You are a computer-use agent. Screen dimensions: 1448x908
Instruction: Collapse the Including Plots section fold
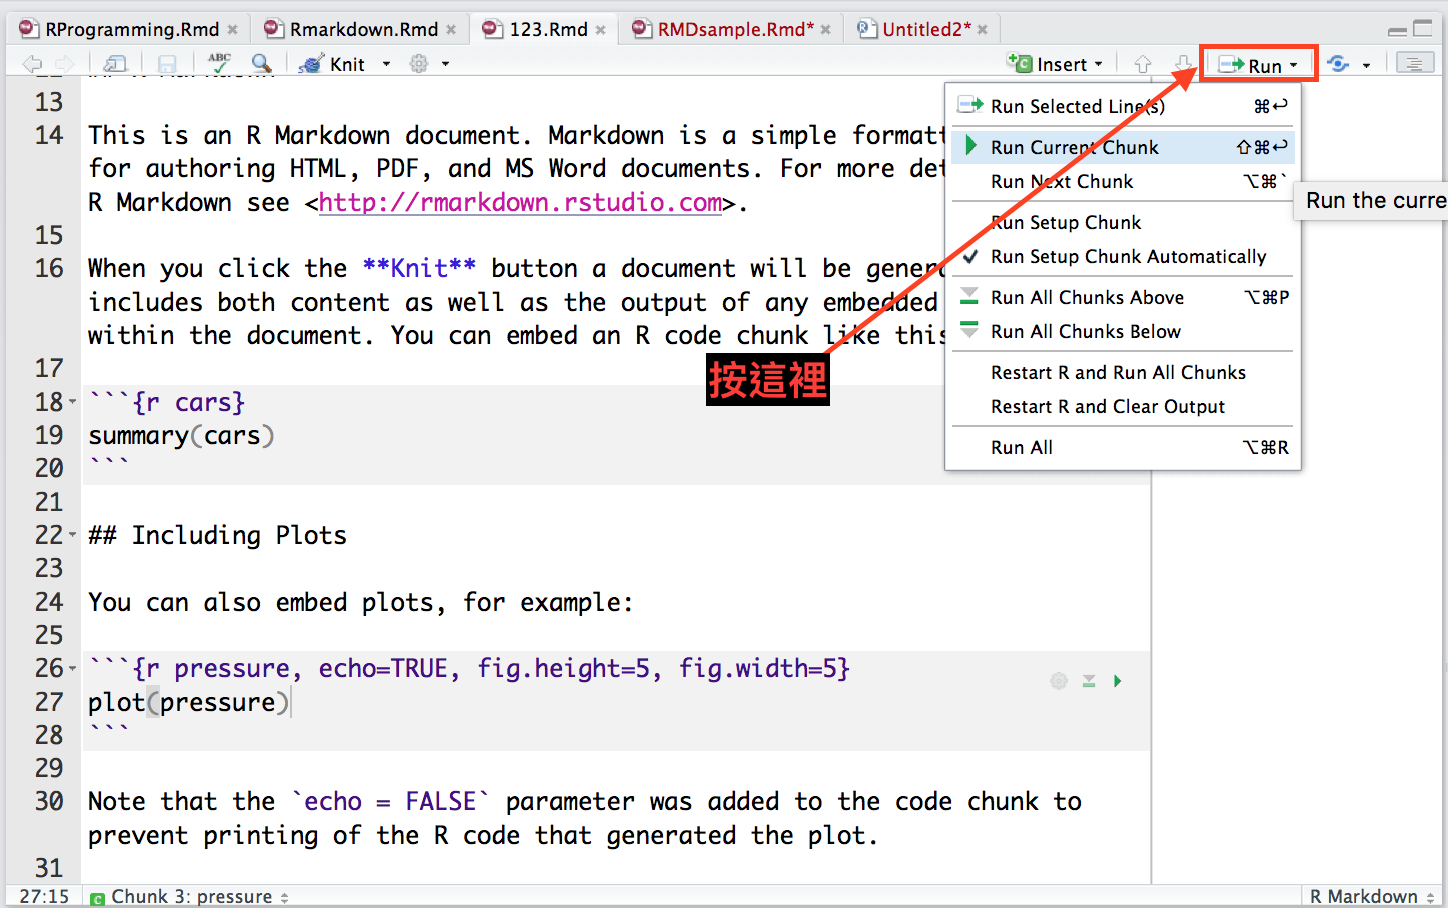coord(72,535)
